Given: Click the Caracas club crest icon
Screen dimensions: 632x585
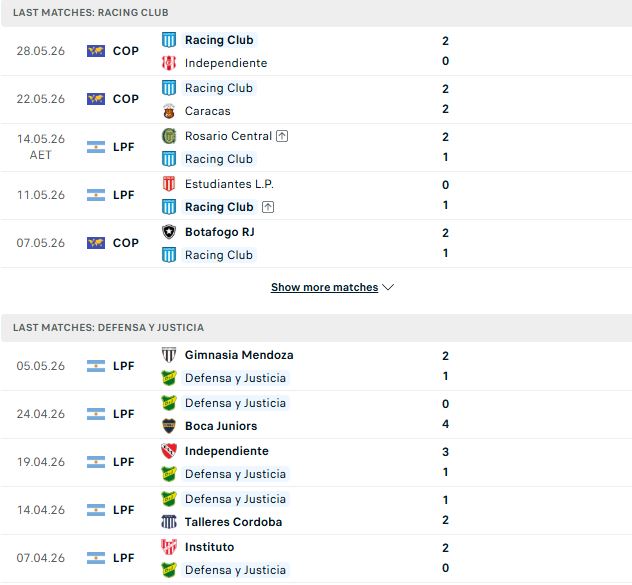Looking at the screenshot, I should (168, 111).
